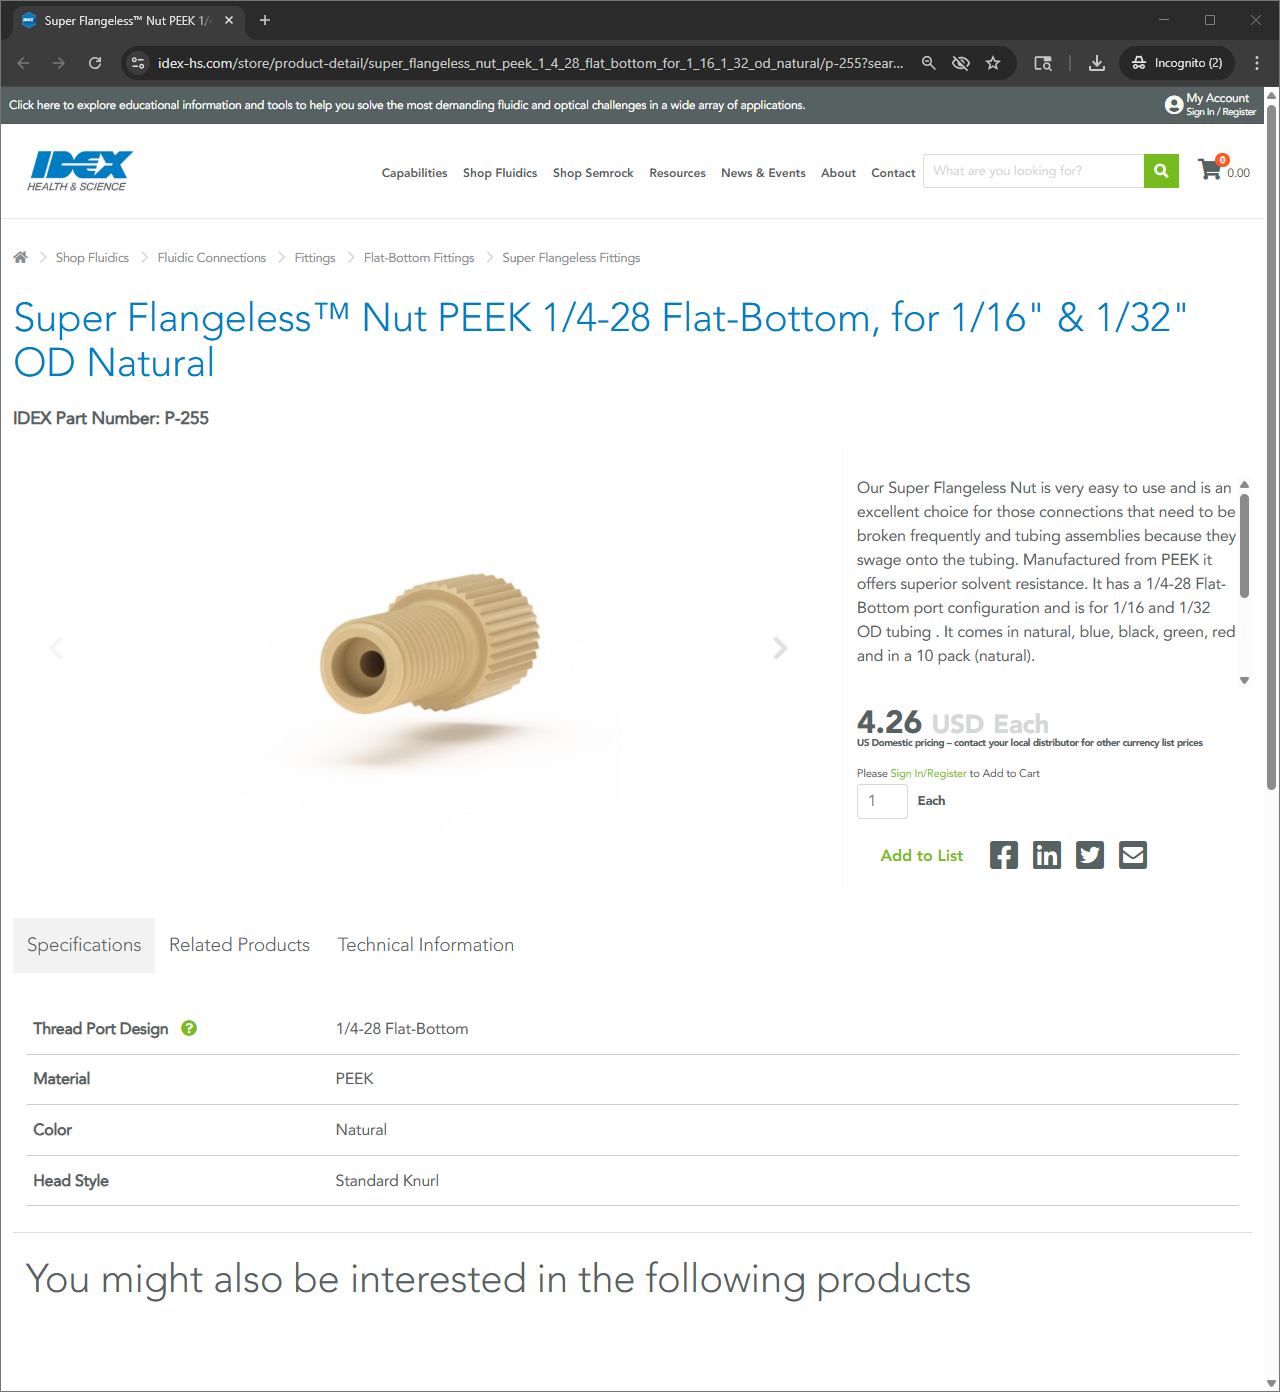The height and width of the screenshot is (1392, 1280).
Task: Switch to Technical Information tab
Action: click(426, 945)
